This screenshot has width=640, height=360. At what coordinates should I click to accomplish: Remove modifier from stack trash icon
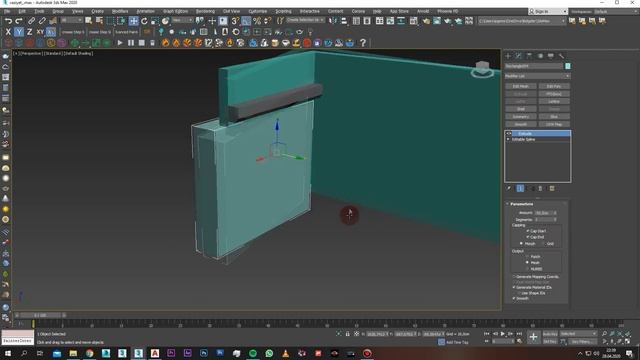point(540,188)
